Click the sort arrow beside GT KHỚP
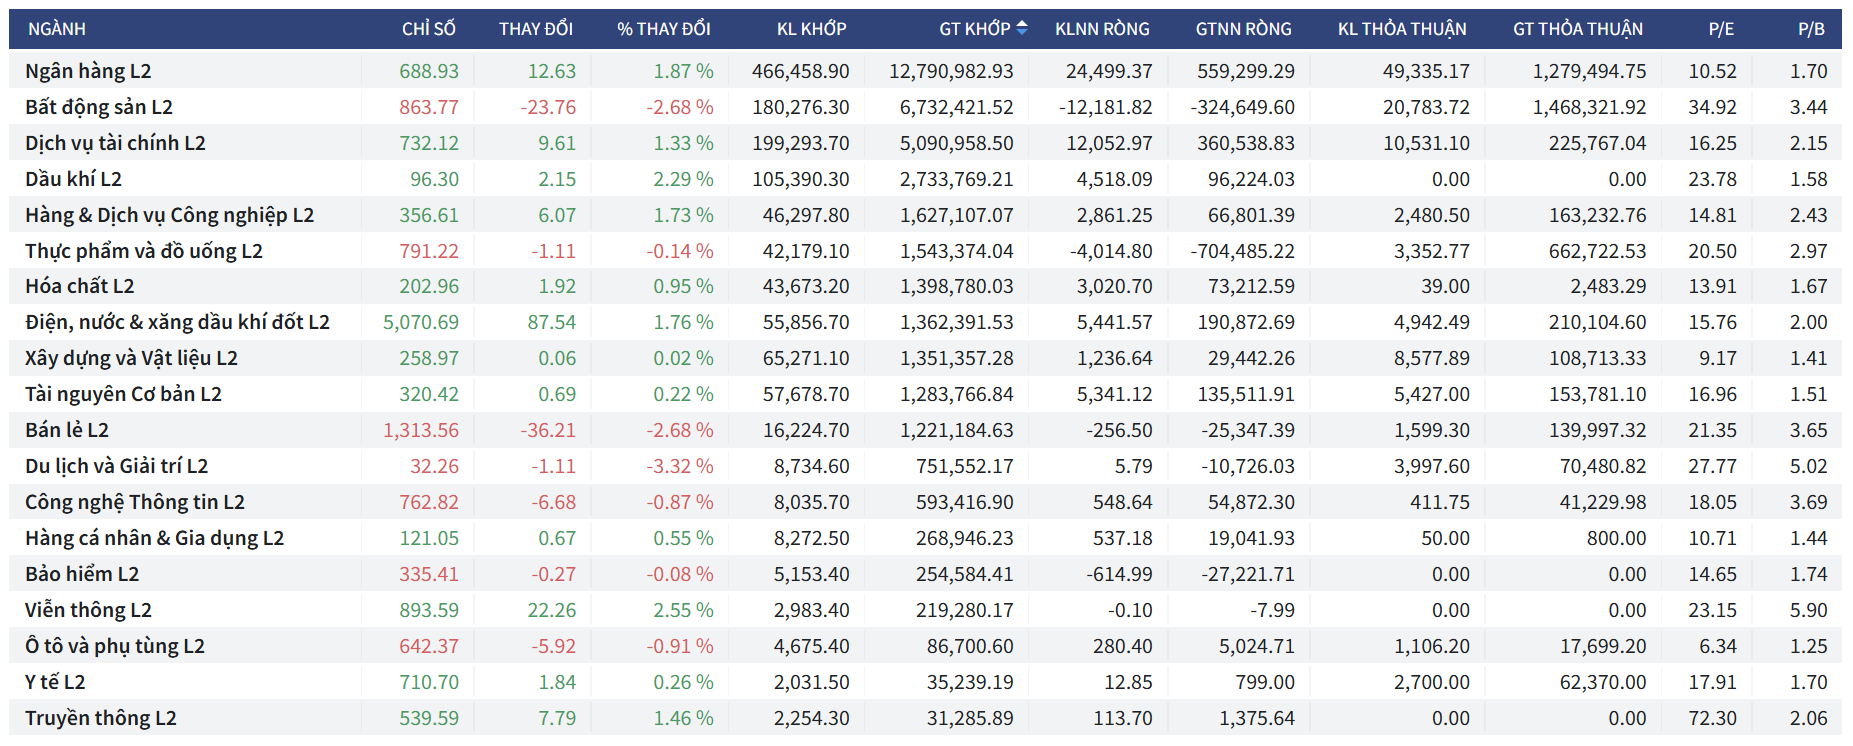Screen dimensions: 1853x746 click(1021, 29)
